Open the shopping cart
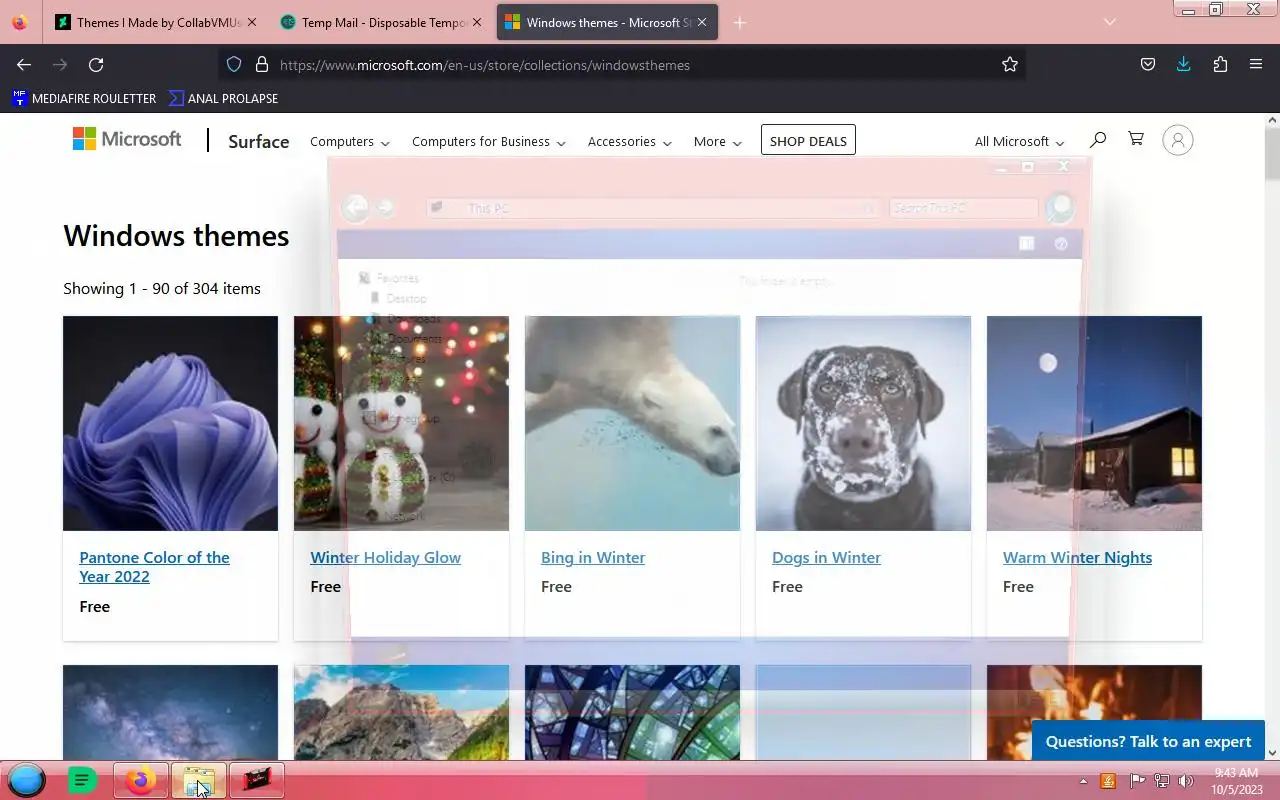 coord(1136,139)
